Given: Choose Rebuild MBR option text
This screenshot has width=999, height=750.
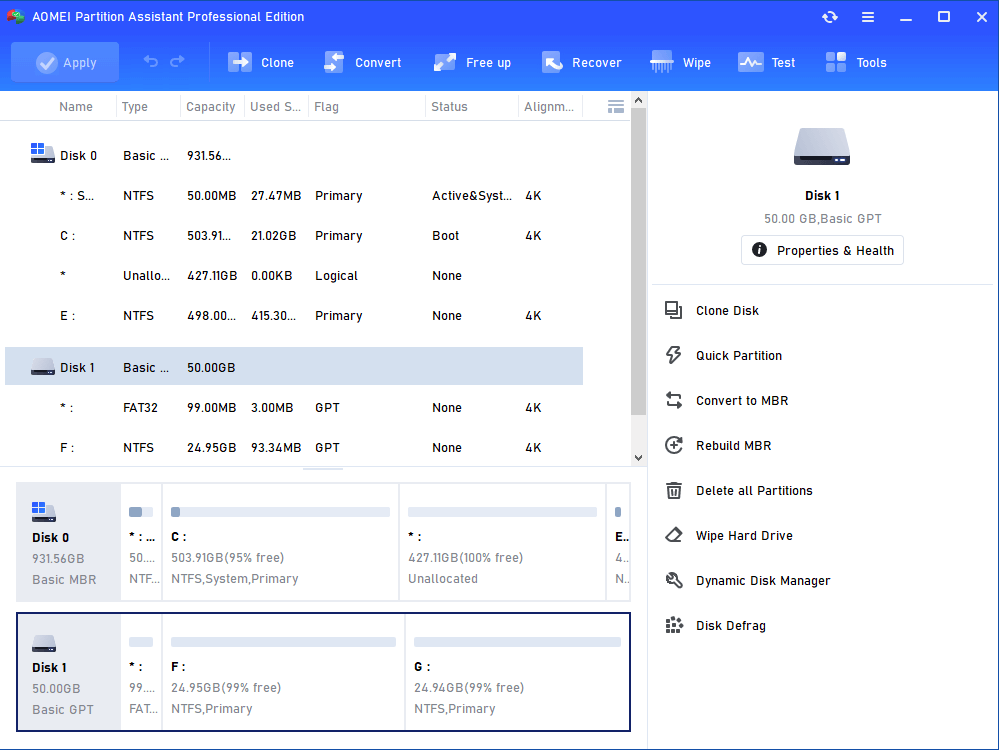Looking at the screenshot, I should coord(733,445).
